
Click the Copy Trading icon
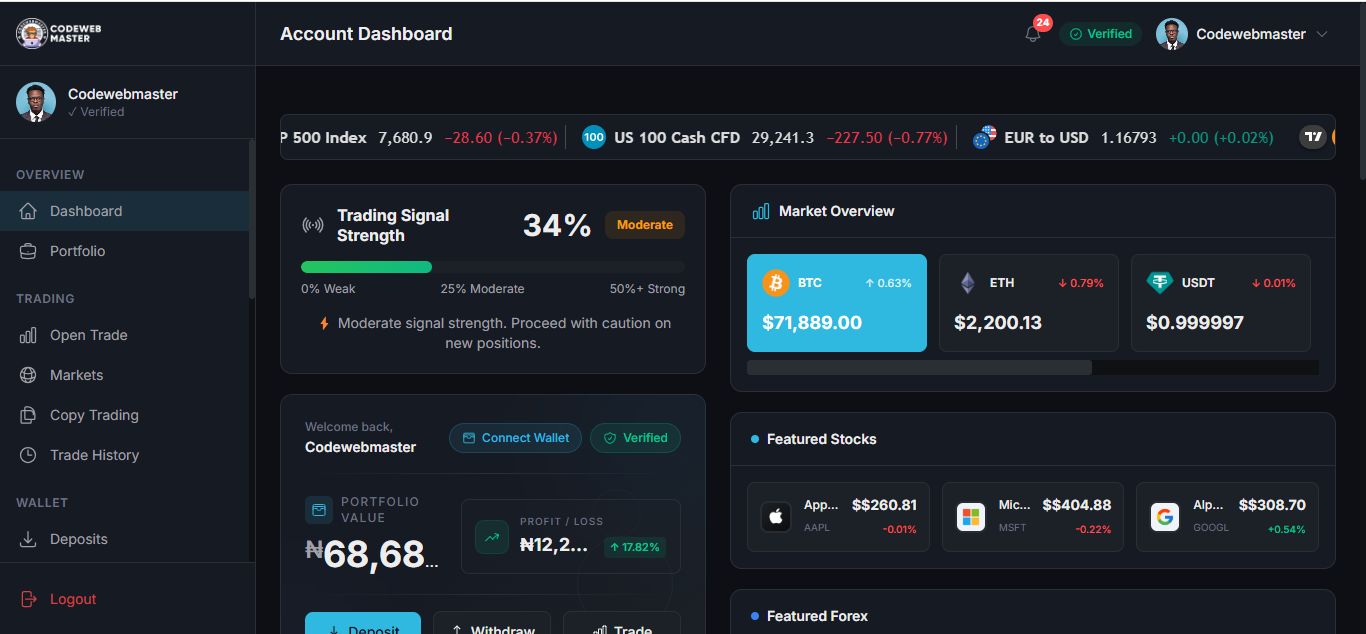click(29, 415)
